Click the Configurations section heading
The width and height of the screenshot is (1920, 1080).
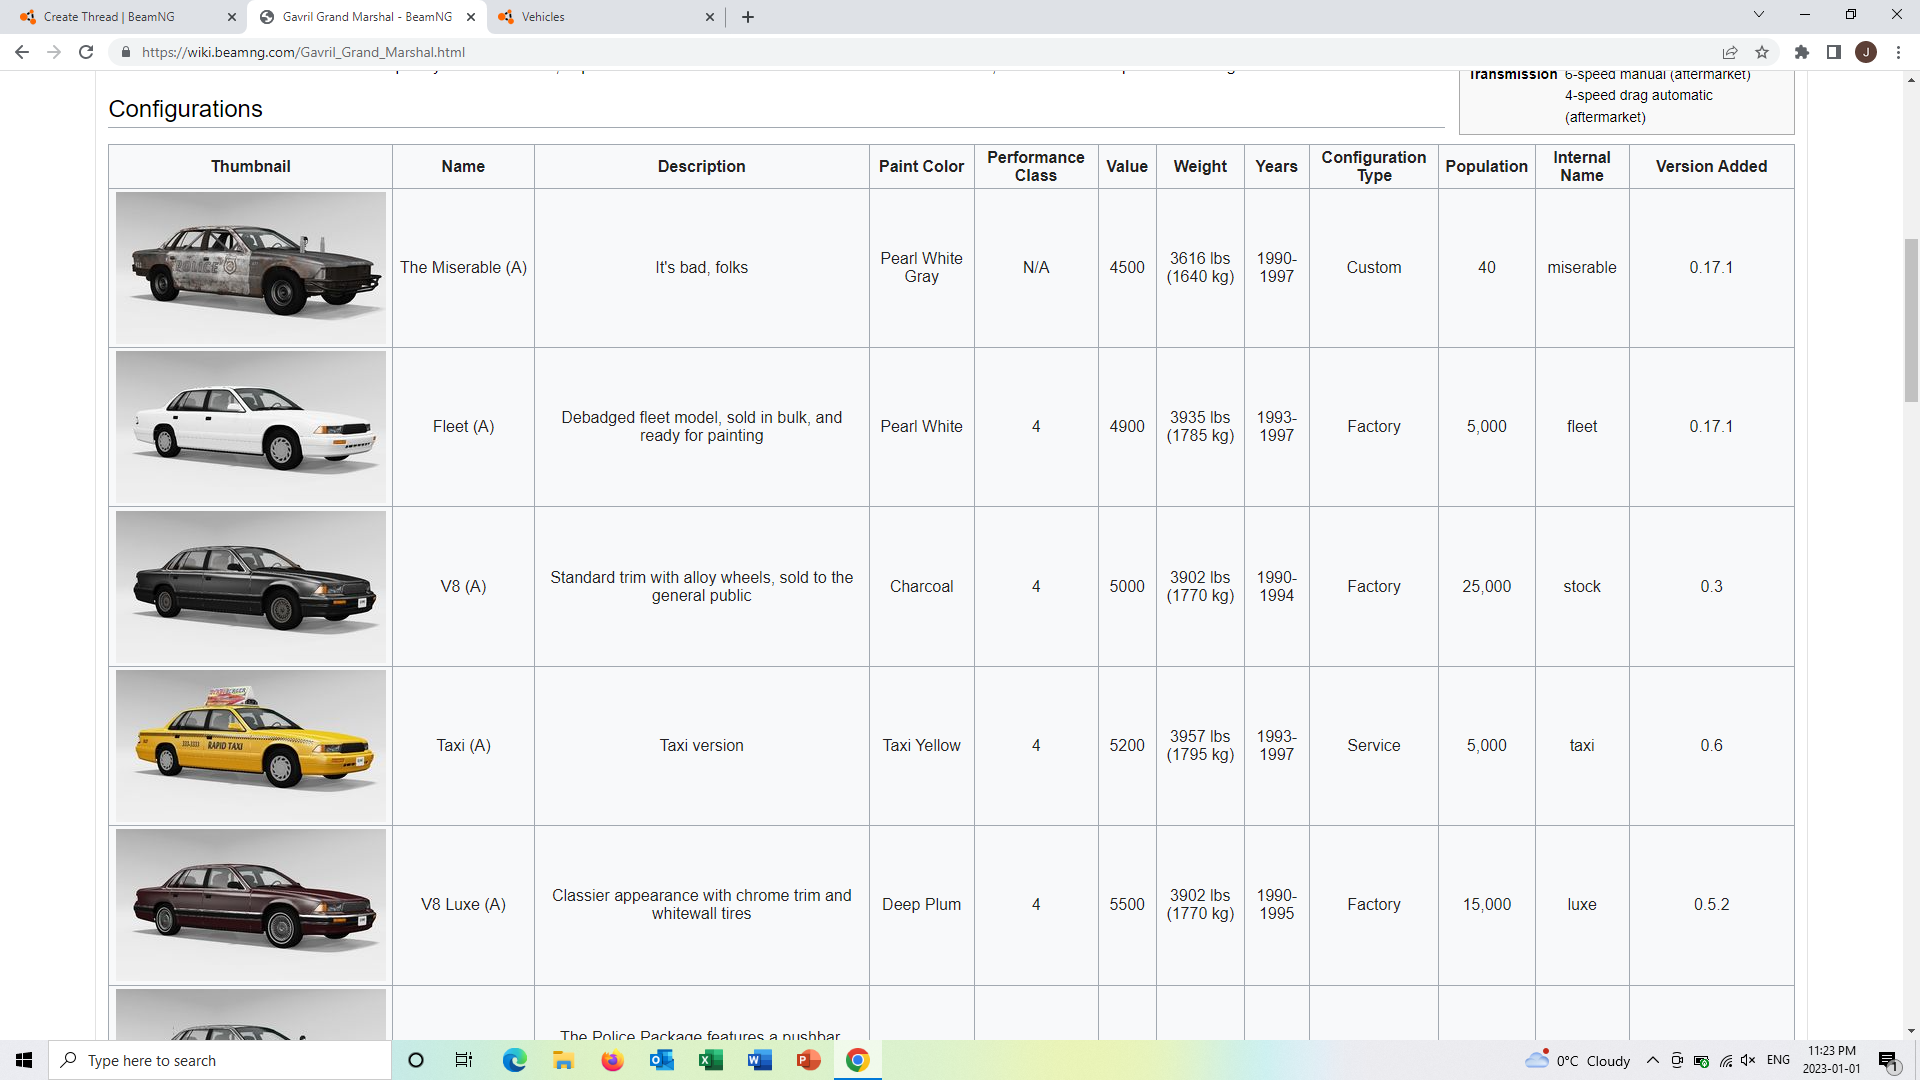[x=185, y=109]
